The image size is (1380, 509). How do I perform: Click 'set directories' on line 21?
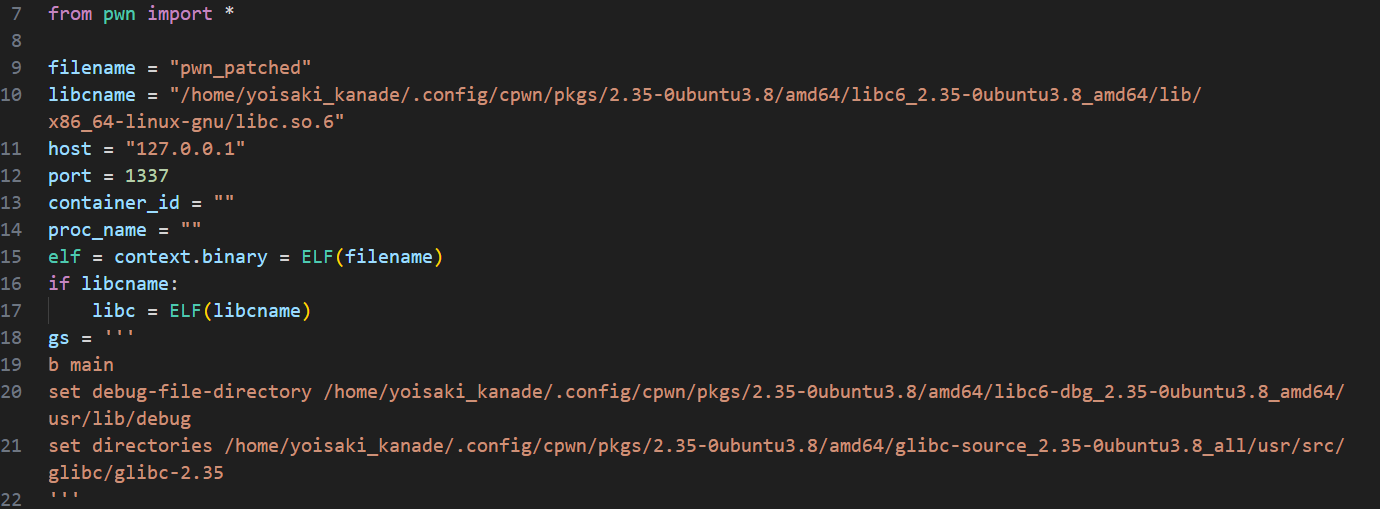click(x=130, y=446)
